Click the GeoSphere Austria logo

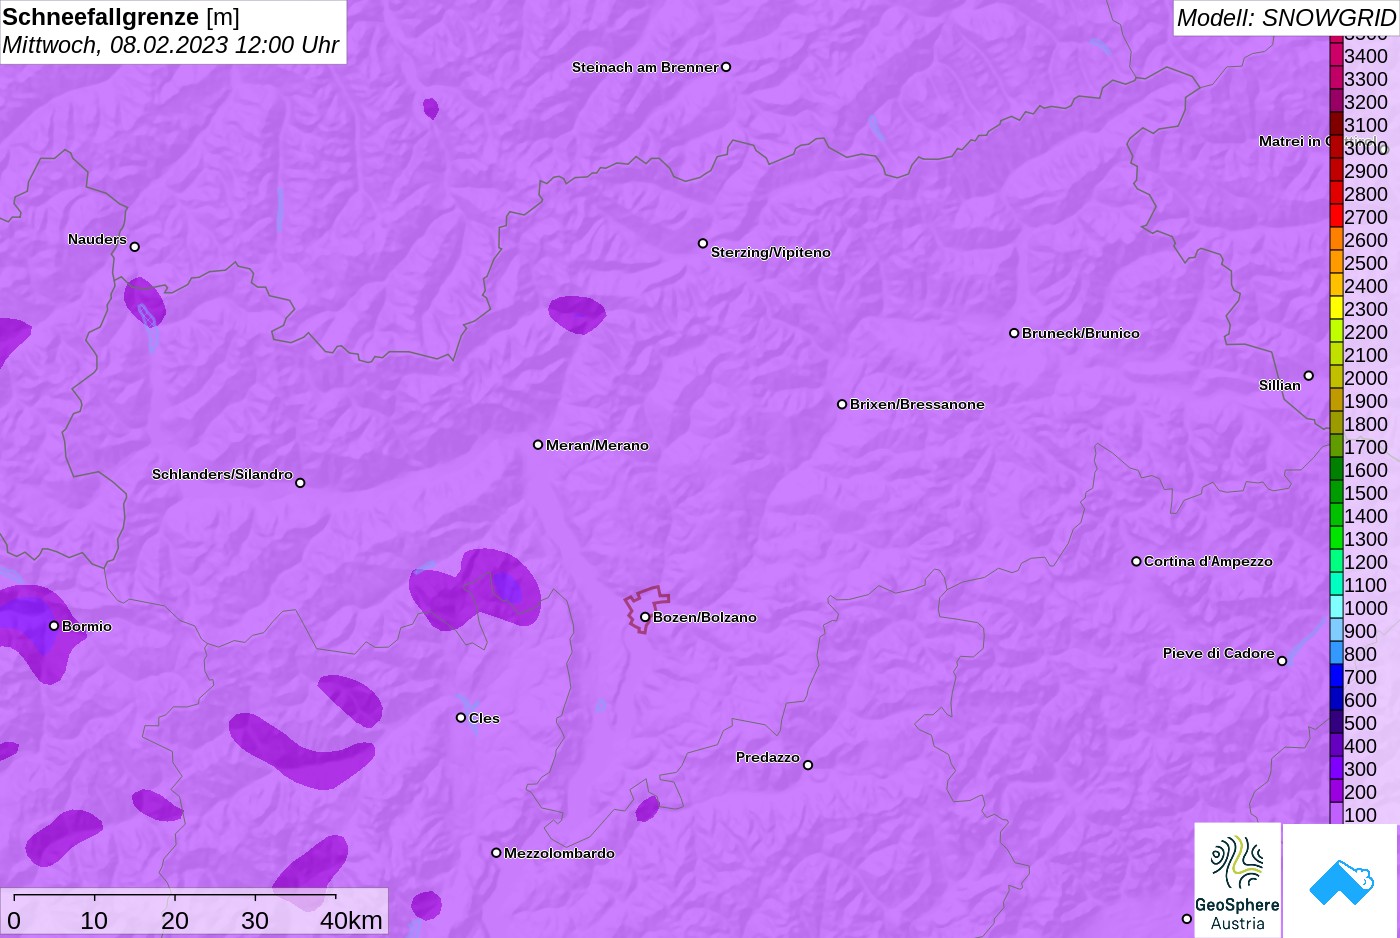pyautogui.click(x=1237, y=880)
